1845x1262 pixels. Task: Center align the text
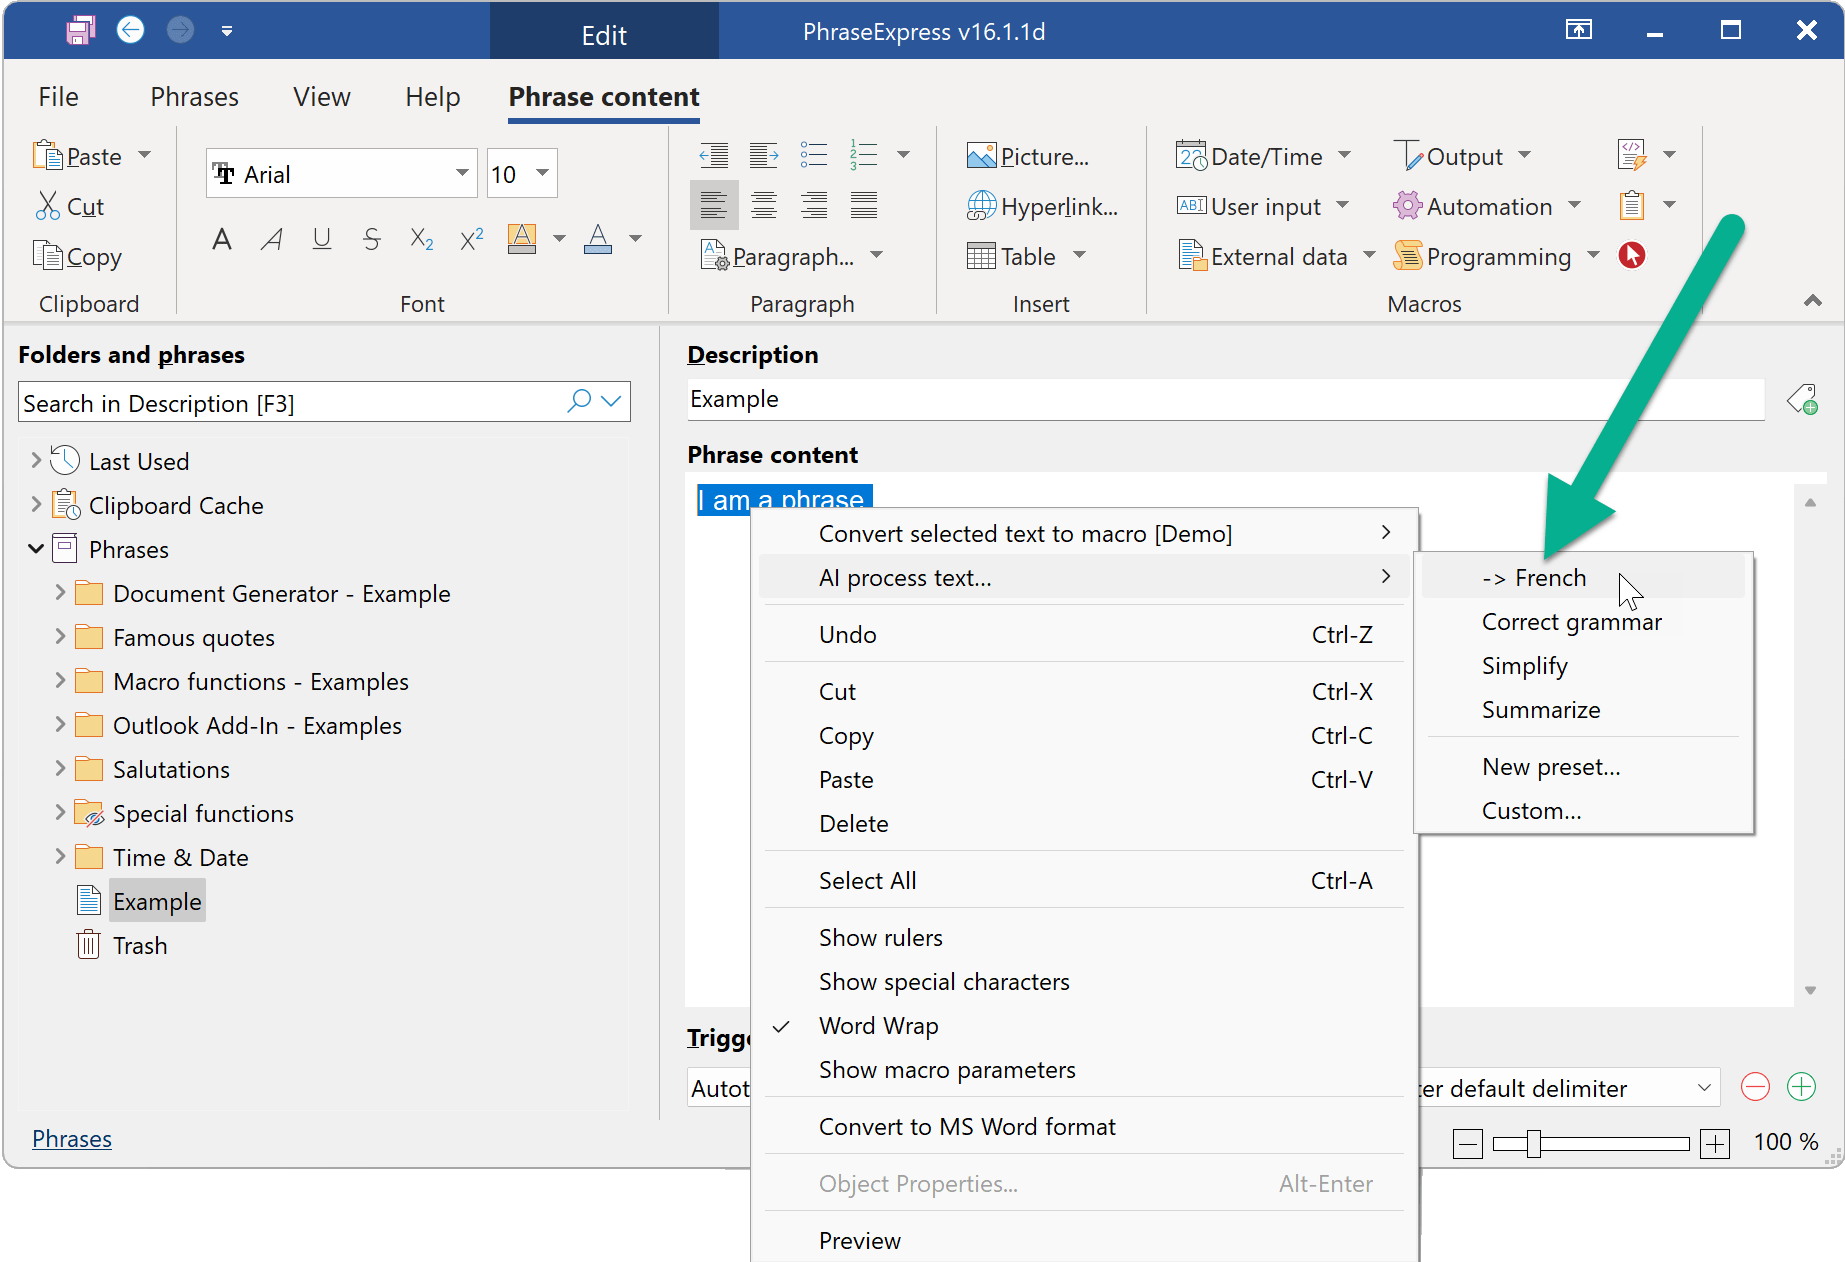pos(764,205)
